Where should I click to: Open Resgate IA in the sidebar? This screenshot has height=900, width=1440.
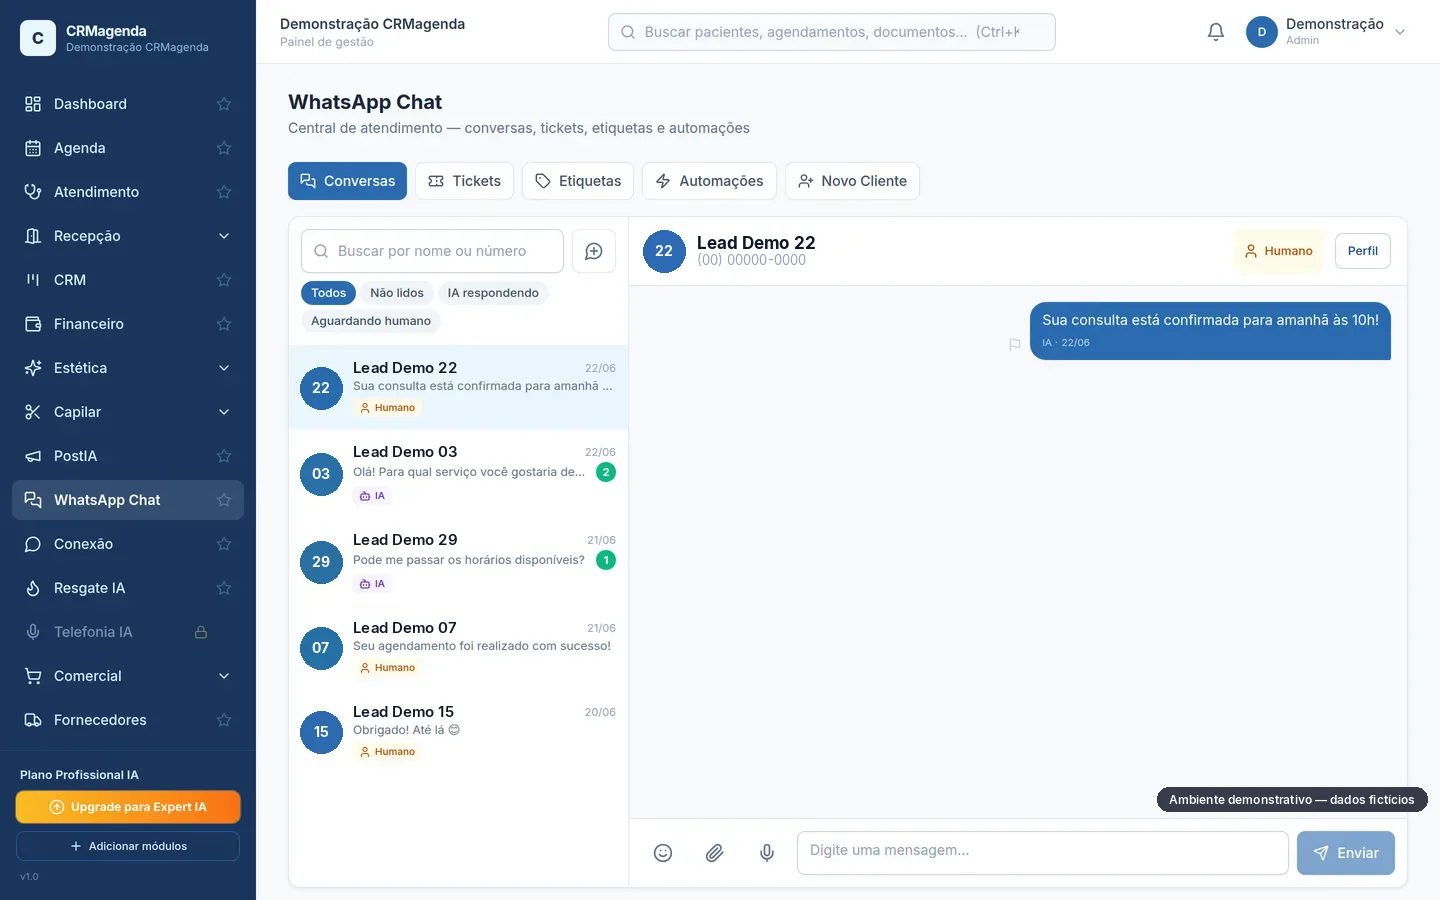(128, 588)
